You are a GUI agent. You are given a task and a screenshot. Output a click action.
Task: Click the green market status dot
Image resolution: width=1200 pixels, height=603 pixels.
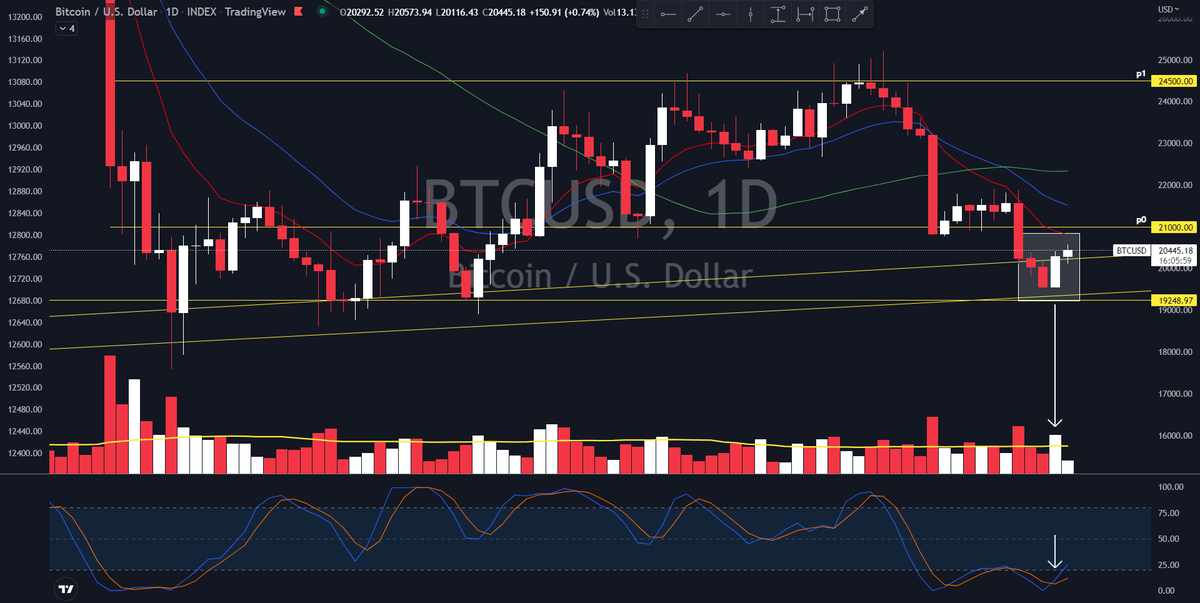321,11
